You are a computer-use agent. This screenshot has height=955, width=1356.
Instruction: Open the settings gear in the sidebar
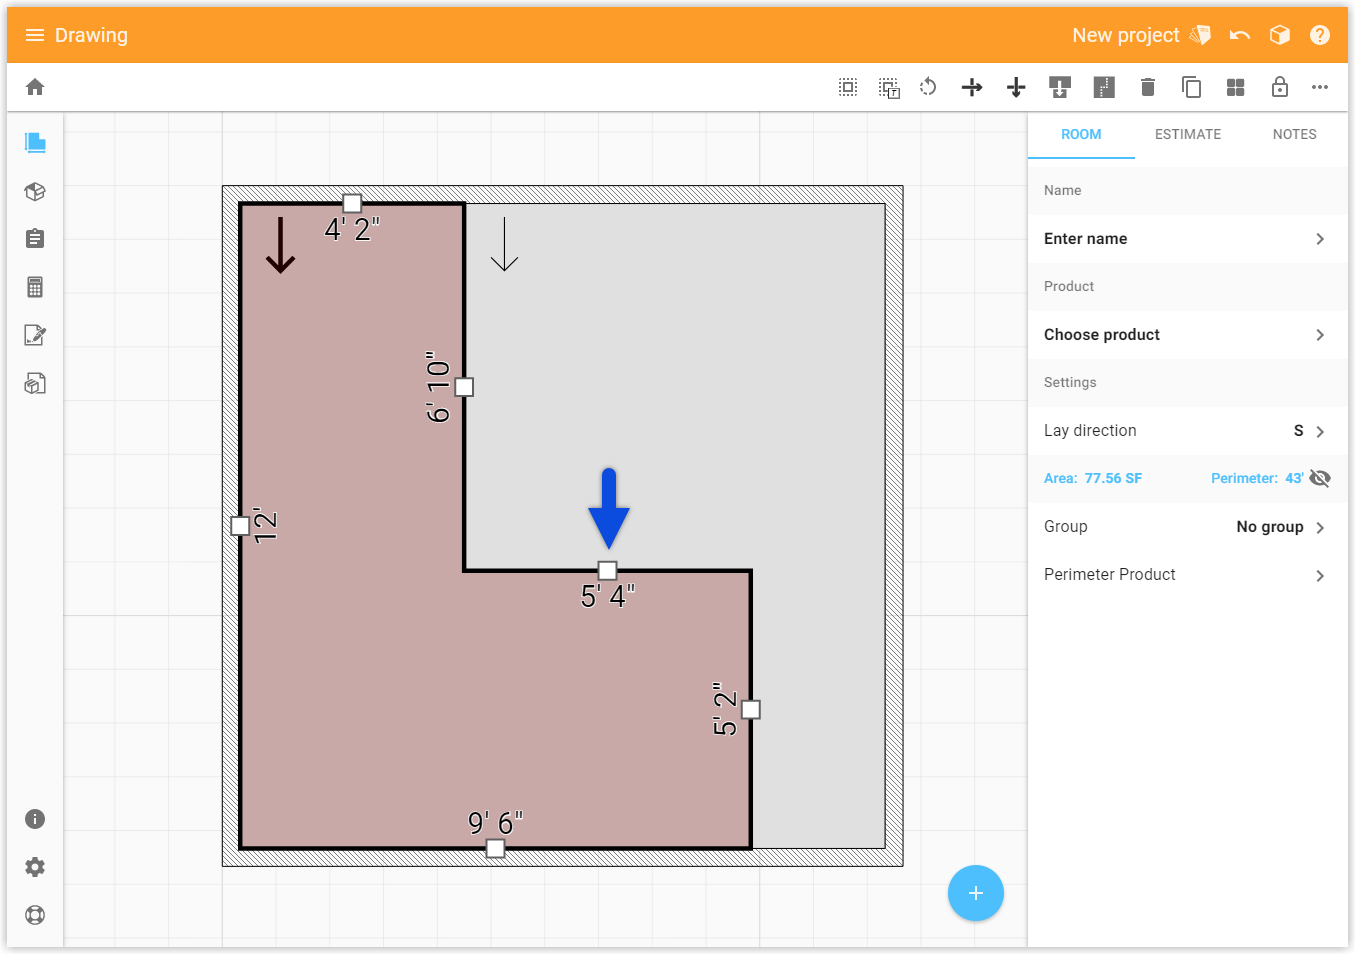(35, 867)
